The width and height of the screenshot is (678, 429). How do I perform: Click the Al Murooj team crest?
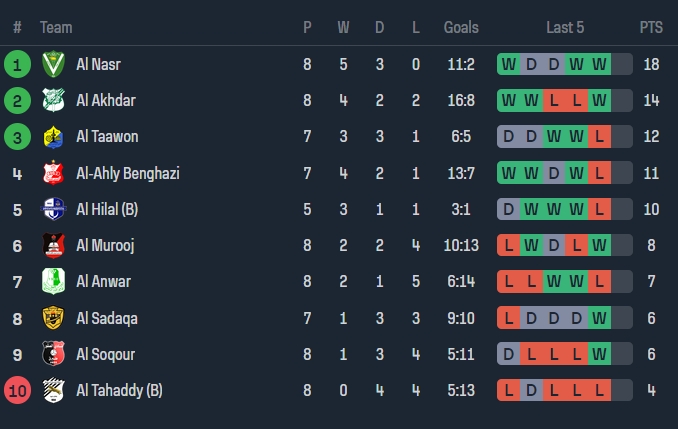(53, 245)
